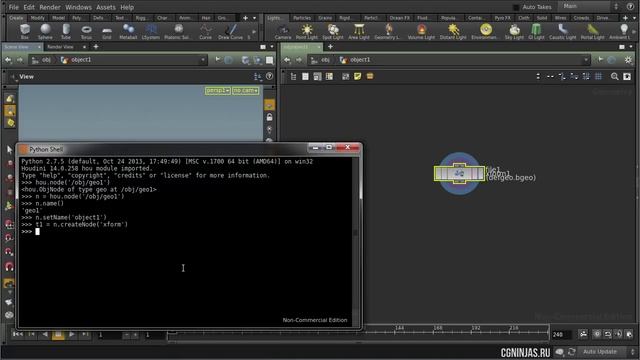Viewport: 640px width, 360px height.
Task: Expand network editor path dropdown arrow
Action: (x=586, y=60)
